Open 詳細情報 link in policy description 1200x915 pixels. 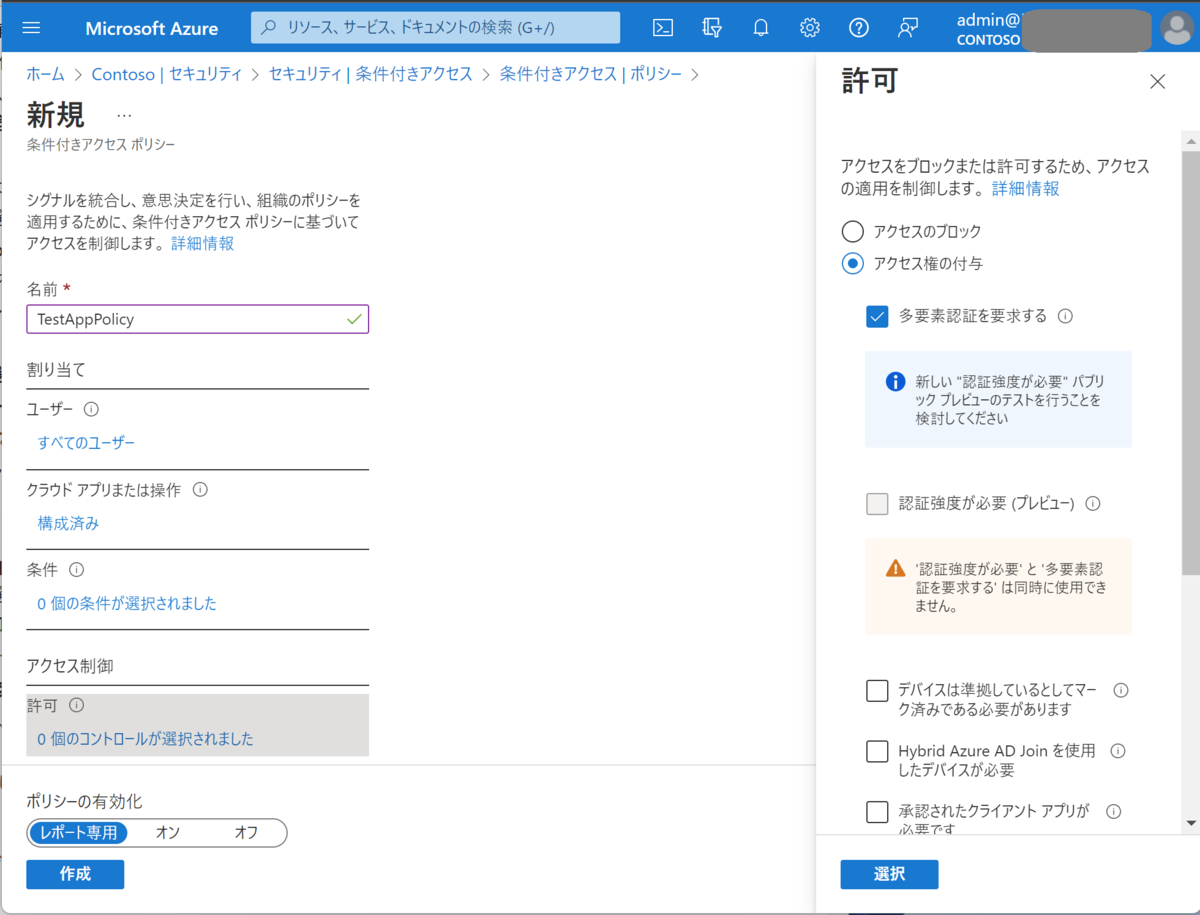[203, 243]
